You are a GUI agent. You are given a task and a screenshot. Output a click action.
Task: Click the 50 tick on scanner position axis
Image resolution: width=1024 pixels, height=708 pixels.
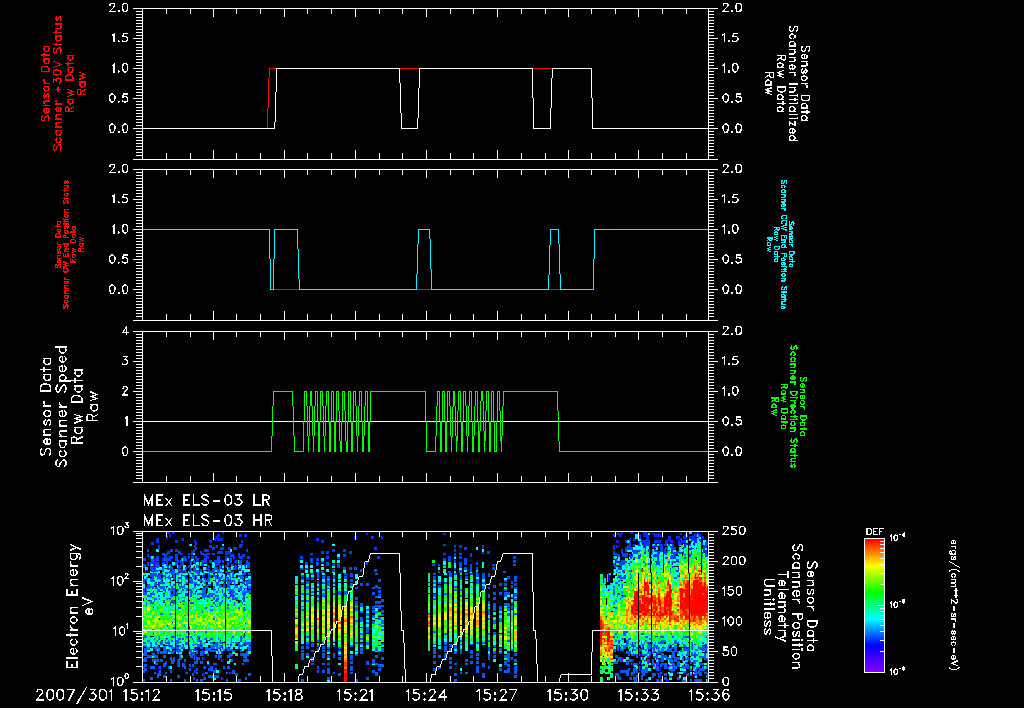pos(729,651)
